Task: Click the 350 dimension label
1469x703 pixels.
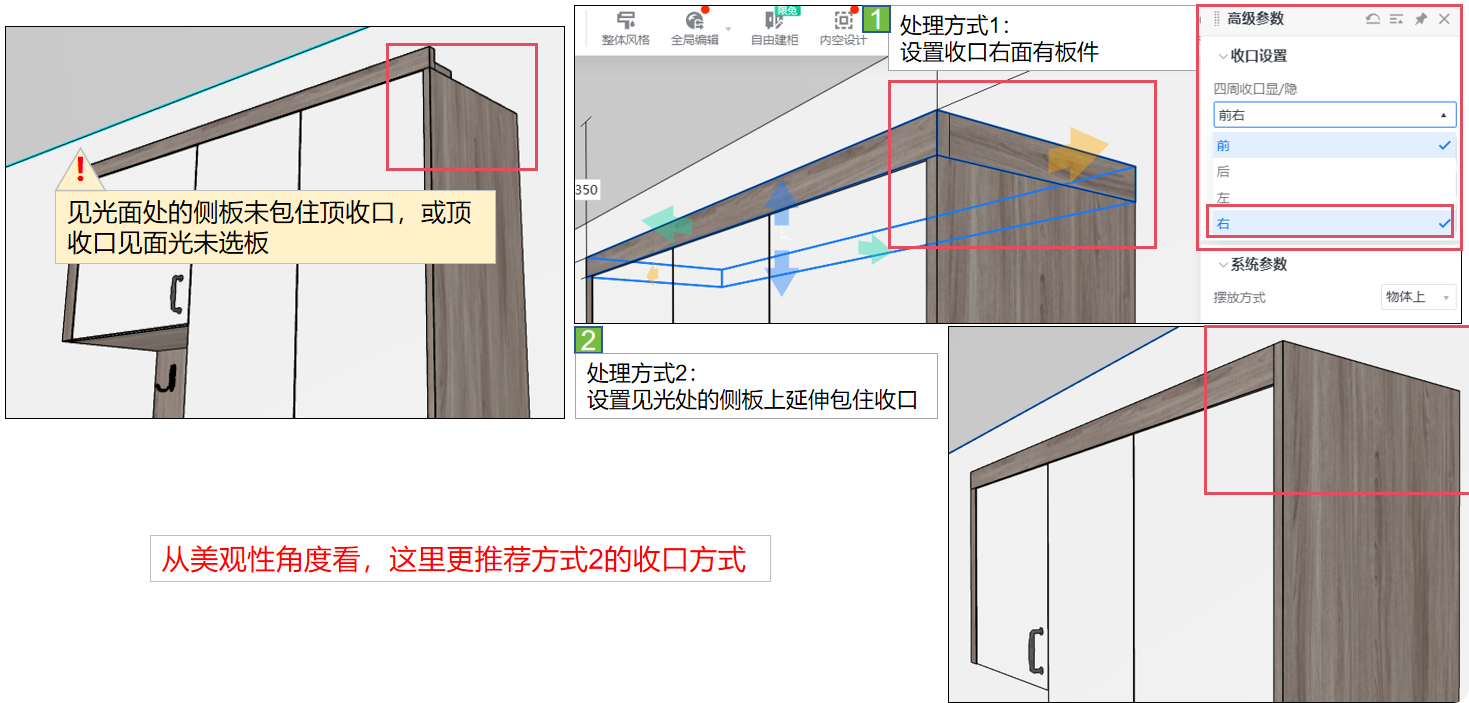Action: (x=586, y=189)
